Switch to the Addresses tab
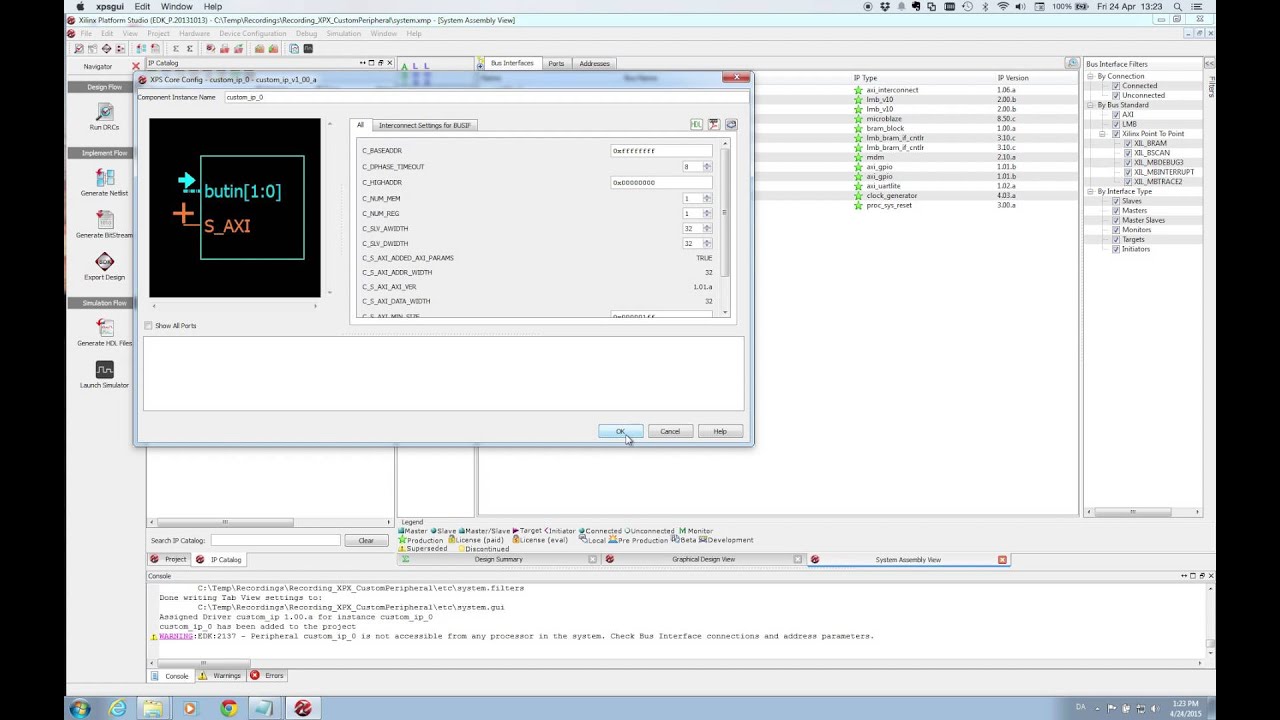Screen dimensions: 1280x720 tap(594, 64)
